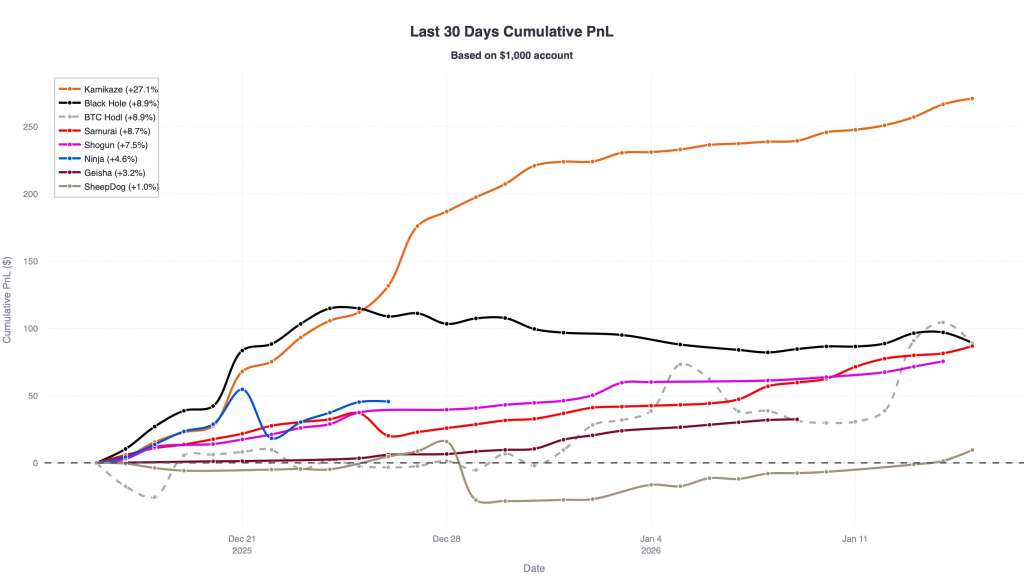This screenshot has width=1024, height=585.
Task: Click the 'Date' x-axis title
Action: click(536, 568)
